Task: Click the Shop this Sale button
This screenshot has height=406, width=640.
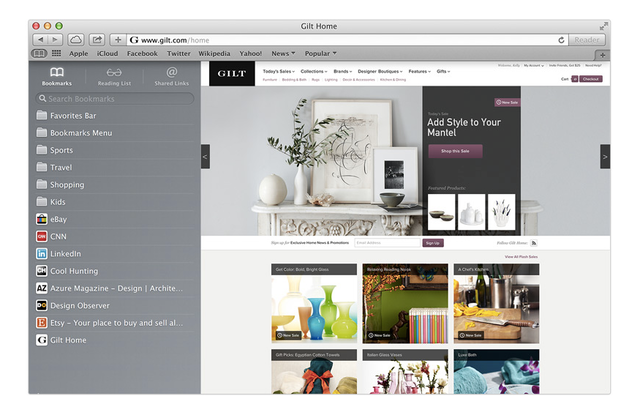Action: (x=455, y=151)
